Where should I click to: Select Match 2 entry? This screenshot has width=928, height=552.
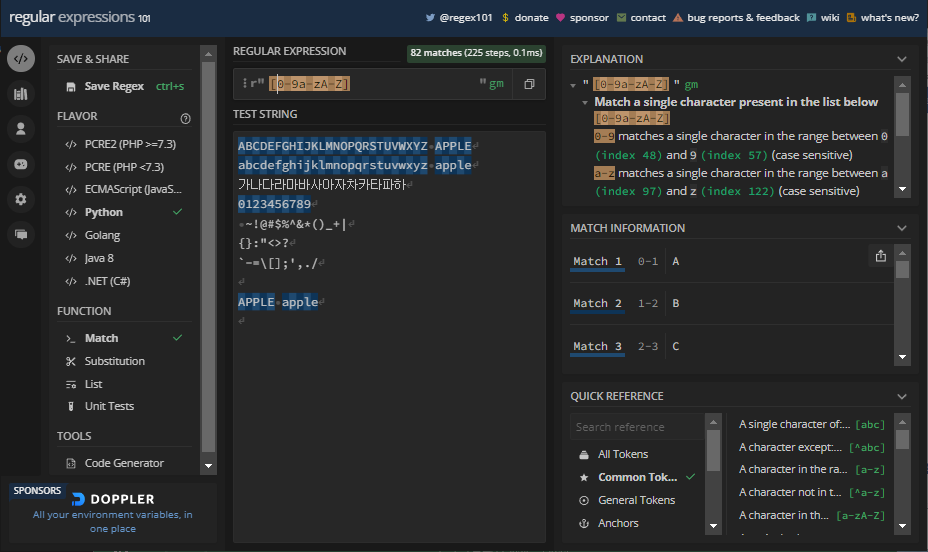coord(732,304)
